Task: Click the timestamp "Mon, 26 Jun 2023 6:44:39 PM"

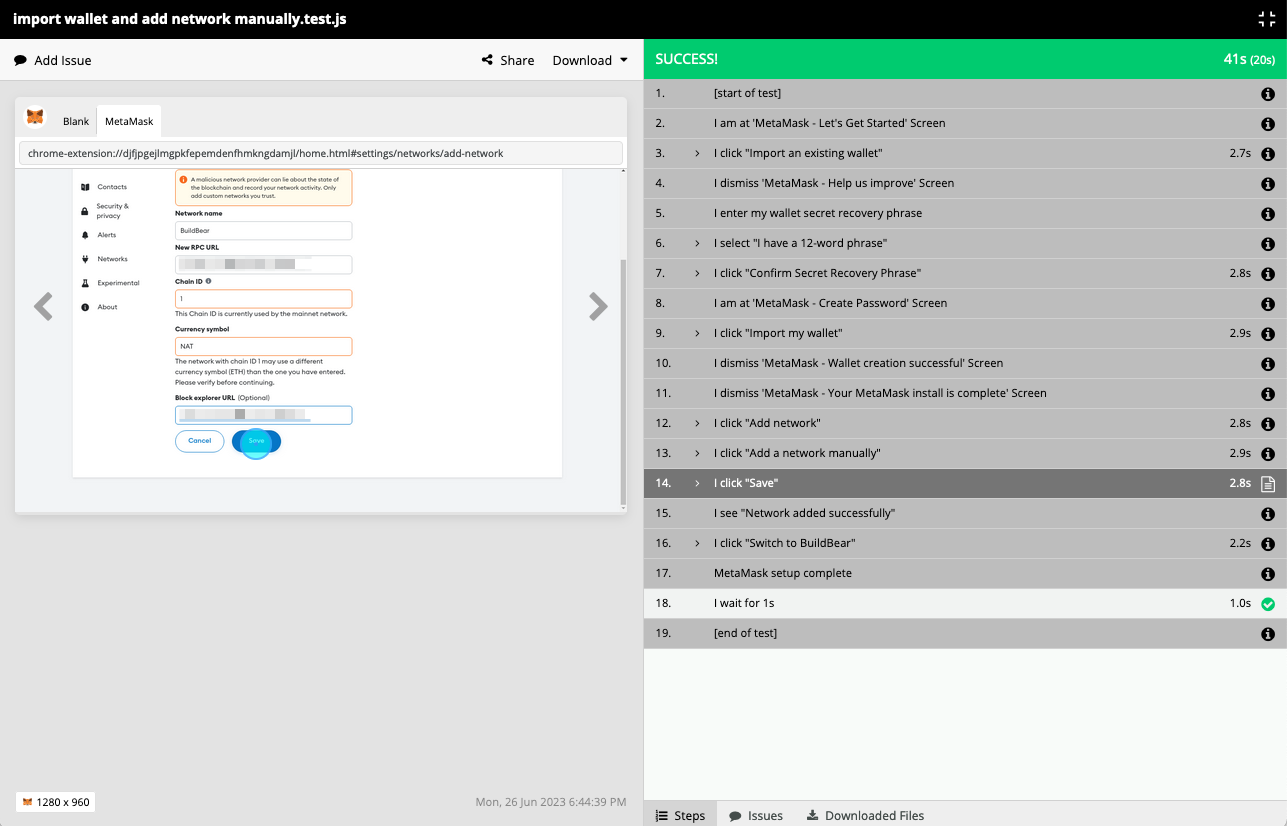Action: point(550,802)
